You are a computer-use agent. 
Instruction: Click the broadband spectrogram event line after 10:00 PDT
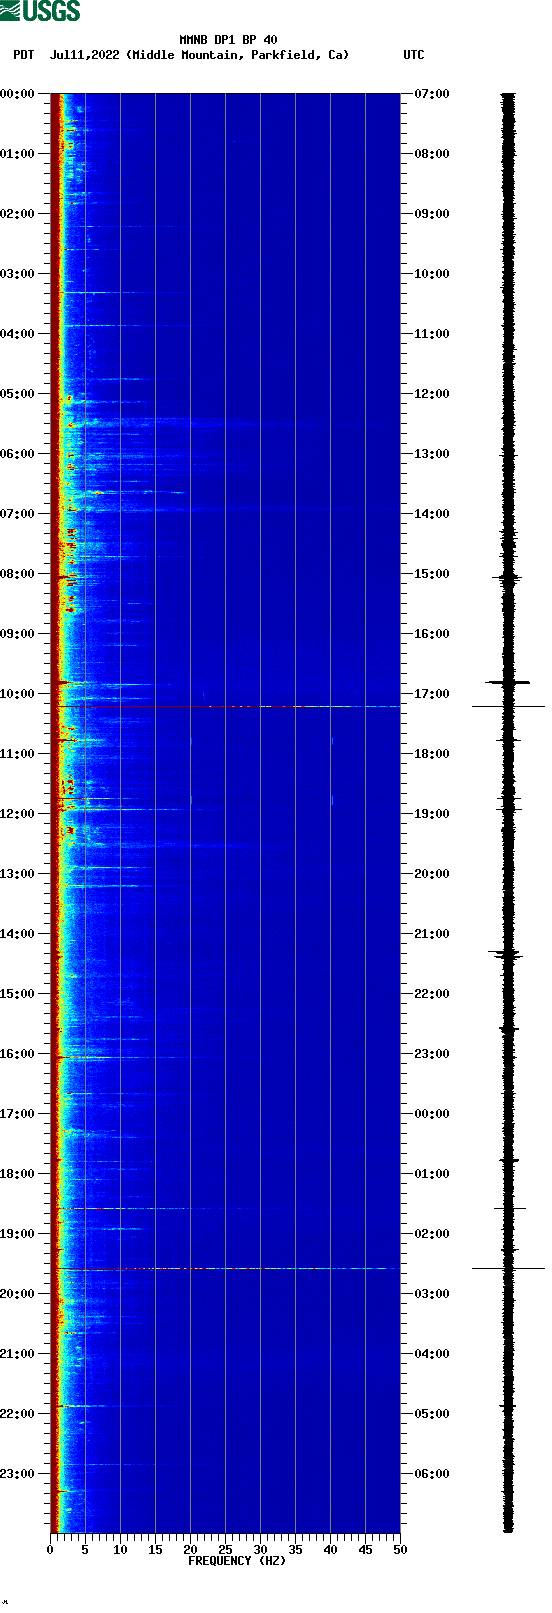[x=225, y=706]
